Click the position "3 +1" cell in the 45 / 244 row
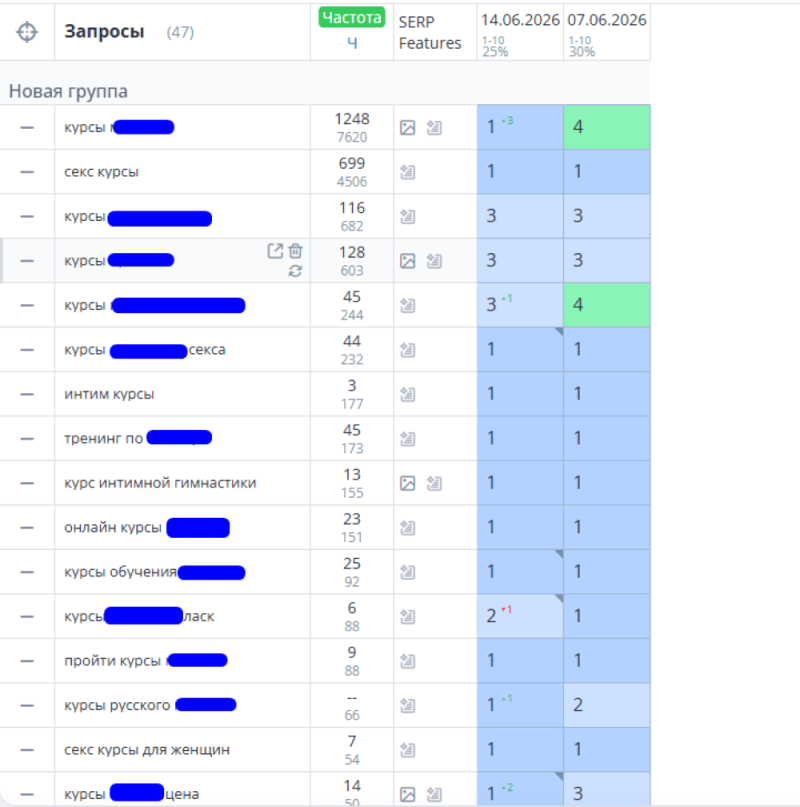 pyautogui.click(x=520, y=305)
